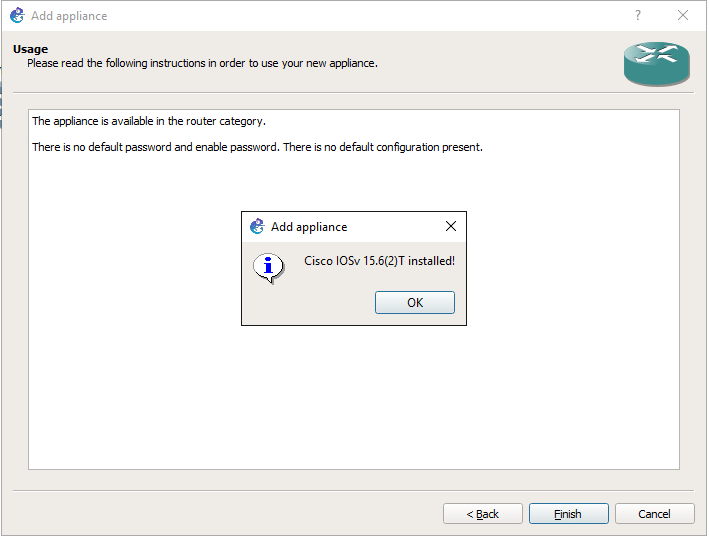The image size is (709, 538).
Task: Click the blue information speech bubble icon
Action: [x=267, y=267]
